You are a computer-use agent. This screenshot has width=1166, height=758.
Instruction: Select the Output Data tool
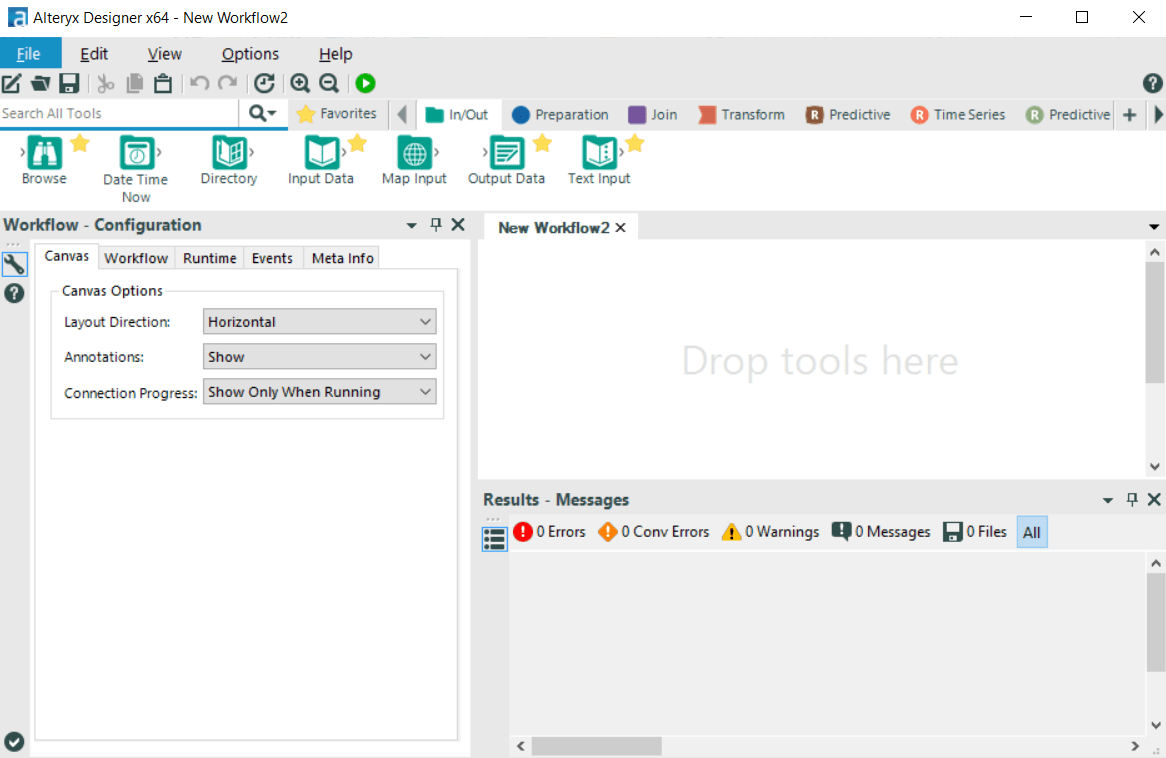tap(506, 152)
